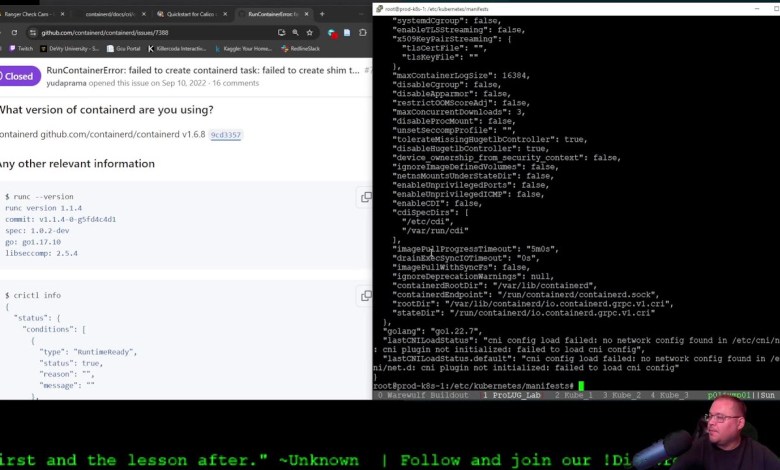The height and width of the screenshot is (470, 780).
Task: Click terminal line '"/var/run/cdi"'
Action: pyautogui.click(x=435, y=231)
